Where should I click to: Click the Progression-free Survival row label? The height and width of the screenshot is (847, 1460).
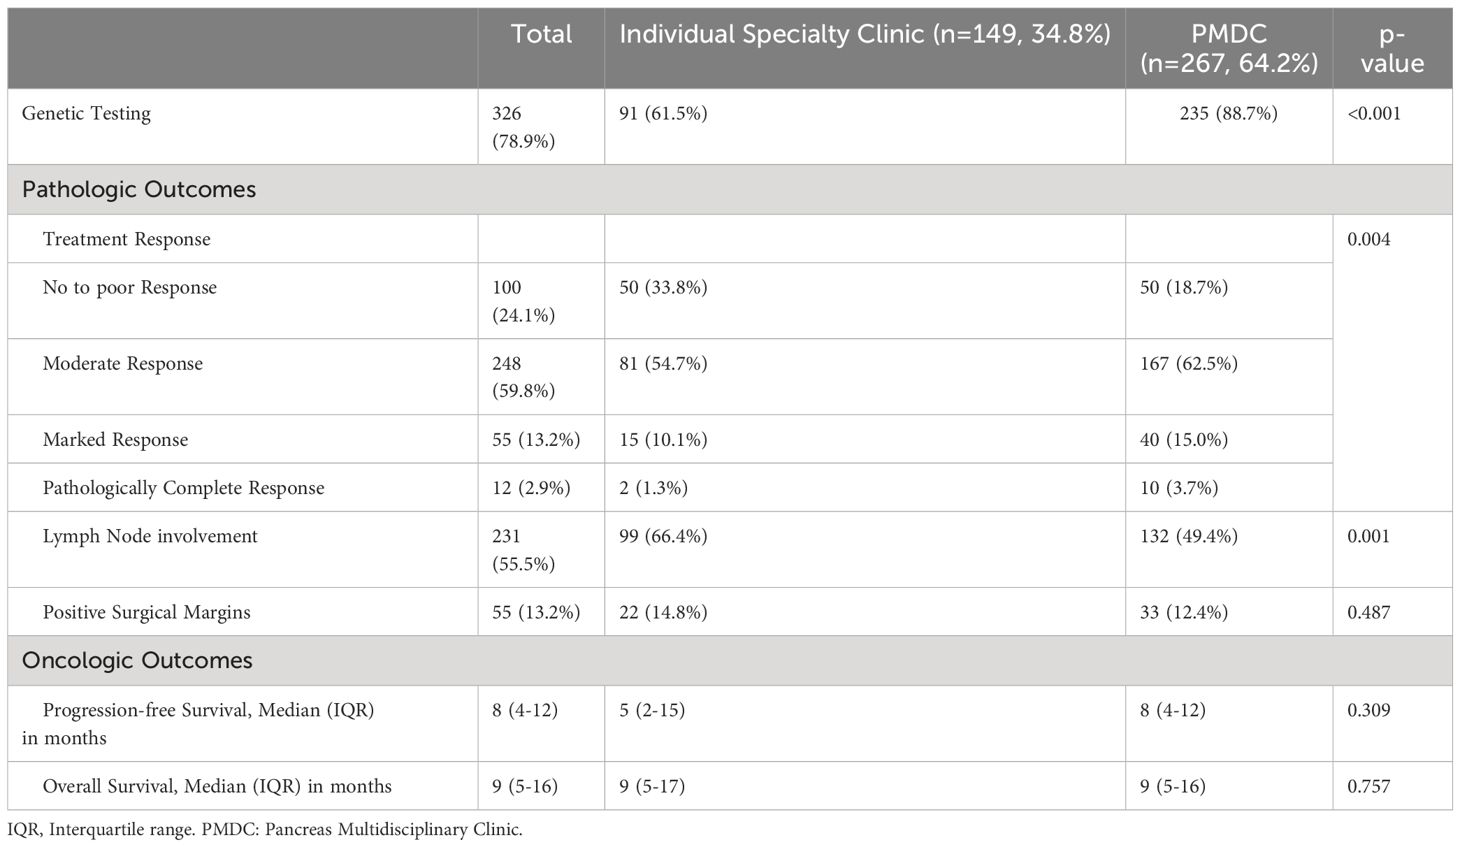click(x=198, y=724)
